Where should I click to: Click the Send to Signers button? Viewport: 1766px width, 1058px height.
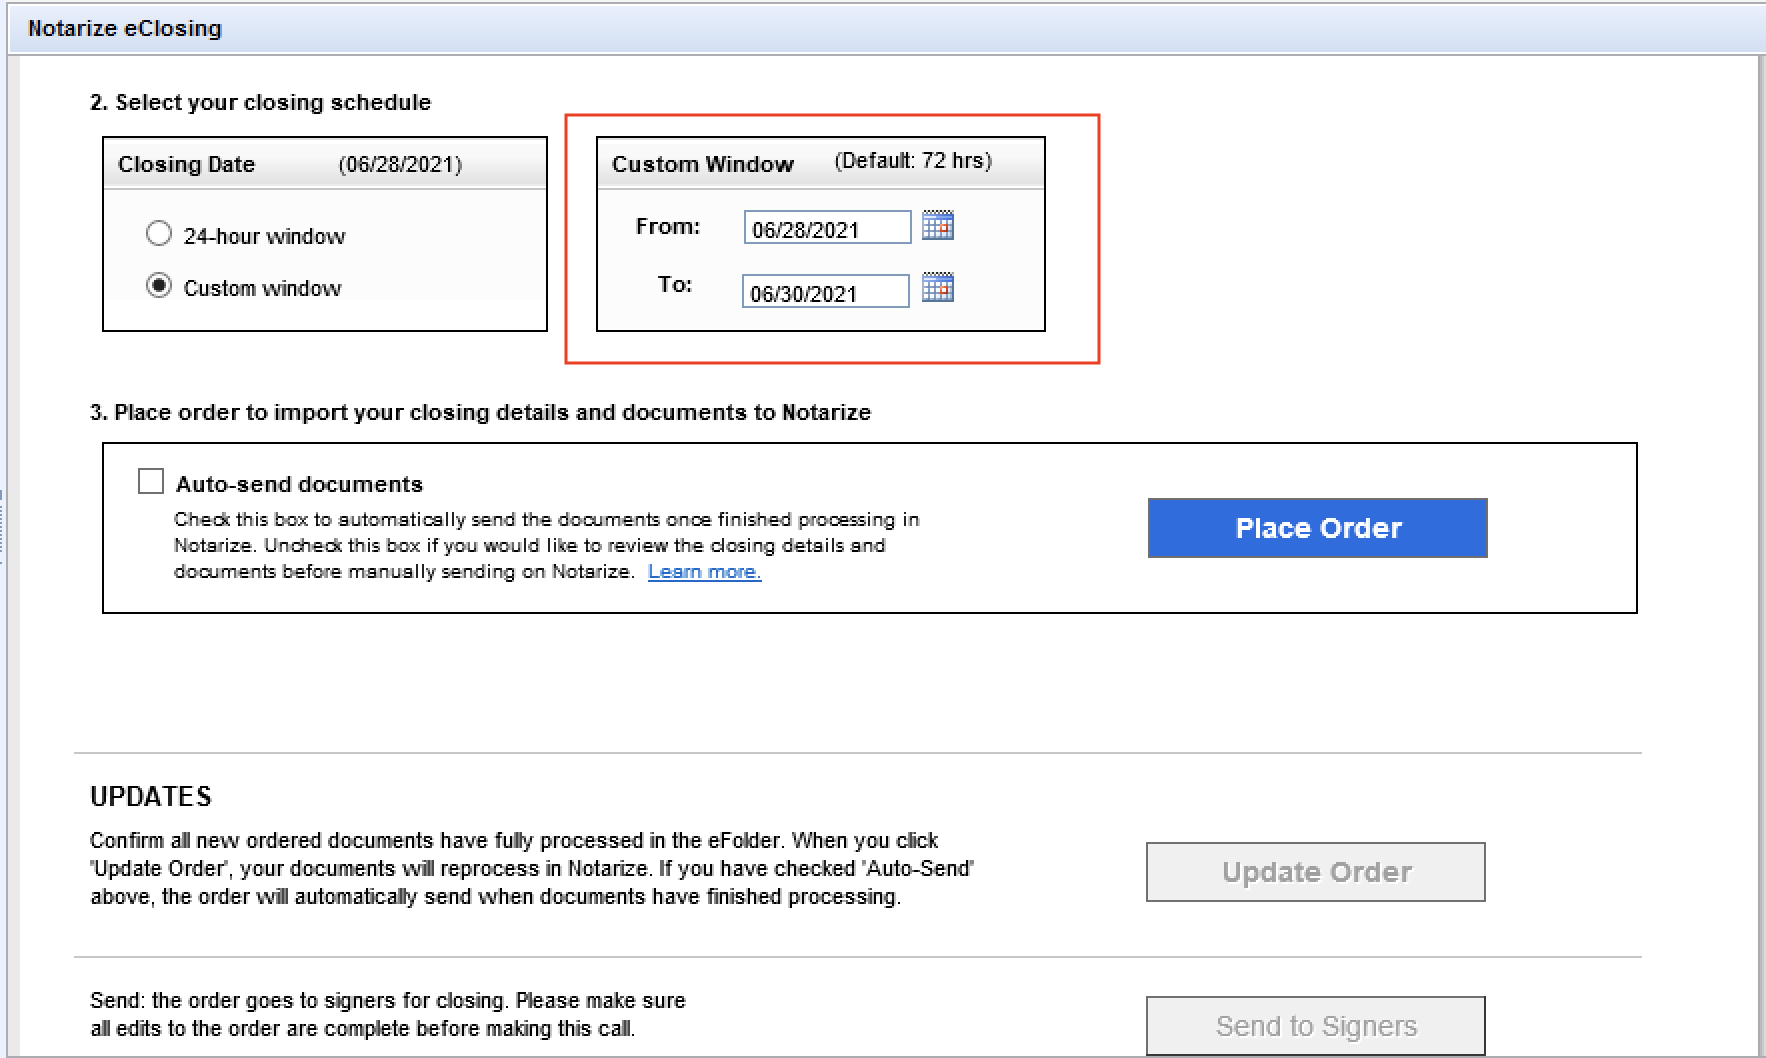pyautogui.click(x=1316, y=1026)
